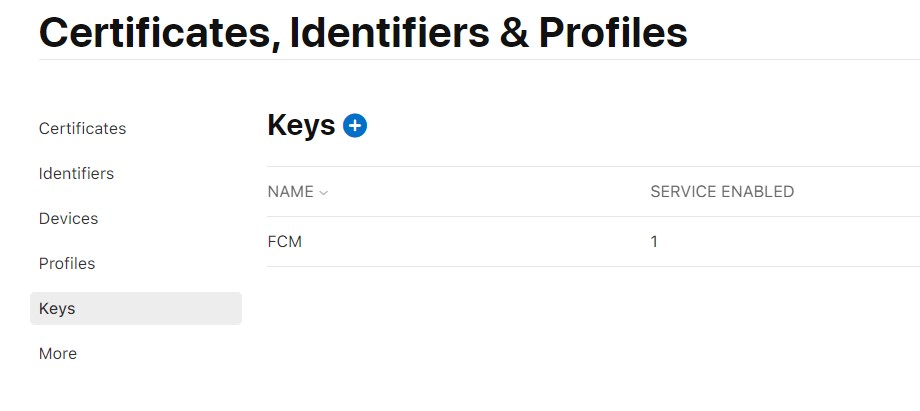Open the Devices sidebar item

[68, 219]
